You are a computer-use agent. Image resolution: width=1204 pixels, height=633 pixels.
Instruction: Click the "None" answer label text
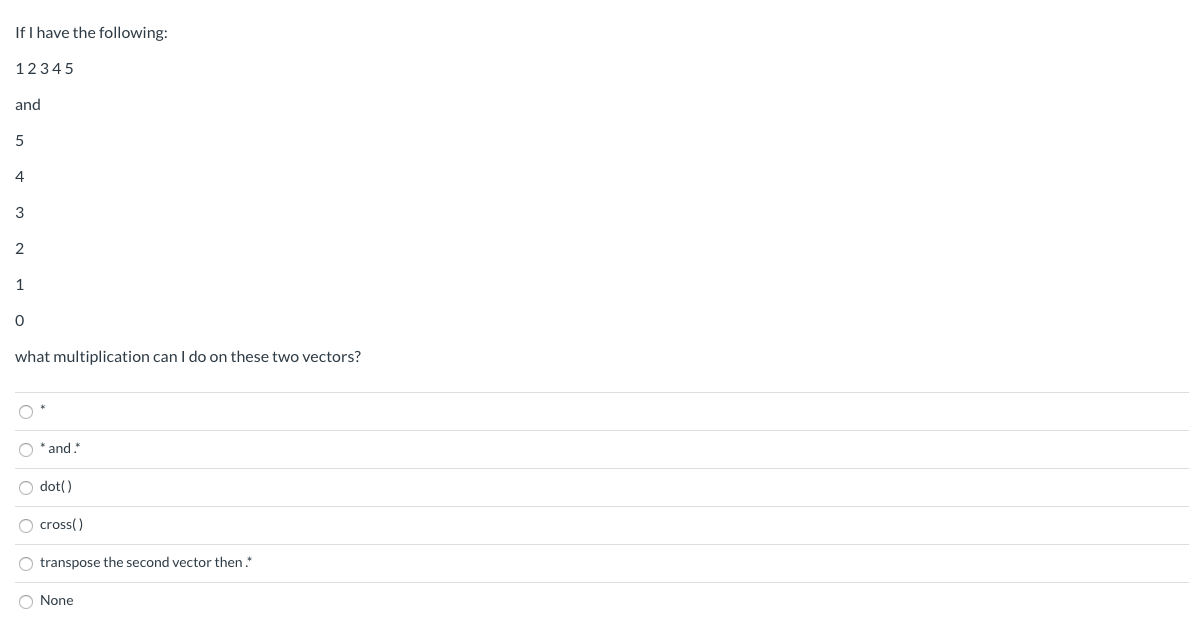click(x=57, y=601)
